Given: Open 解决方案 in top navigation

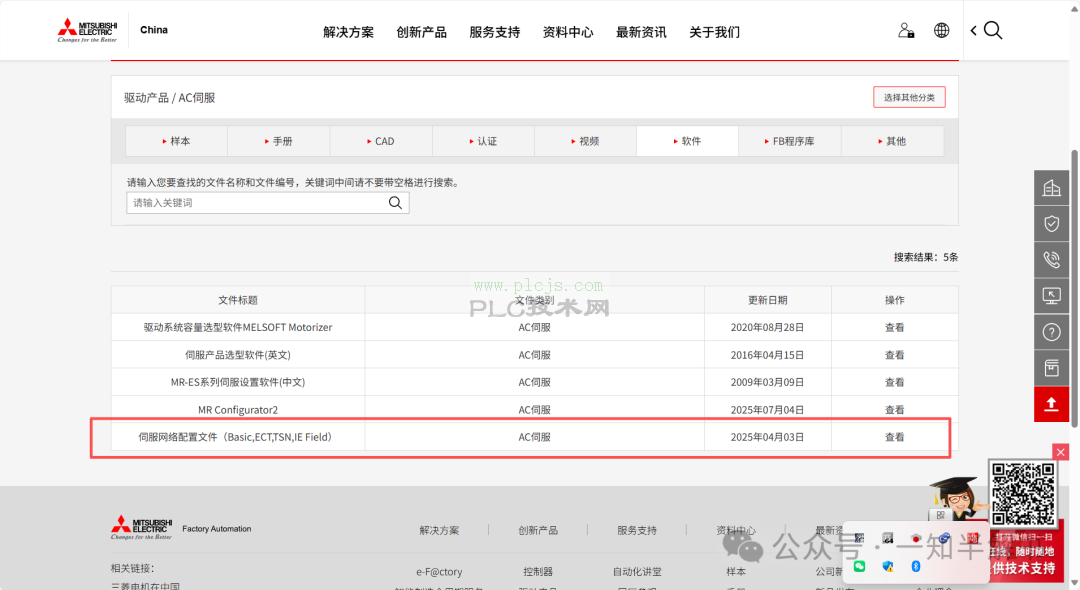Looking at the screenshot, I should tap(349, 32).
